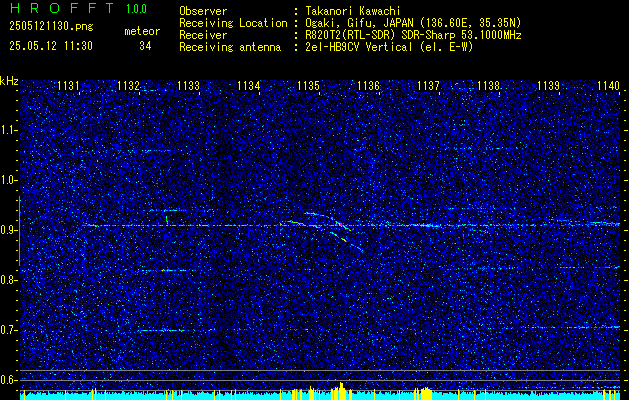Image resolution: width=629 pixels, height=400 pixels.
Task: Click the 1133 time marker
Action: coord(188,85)
